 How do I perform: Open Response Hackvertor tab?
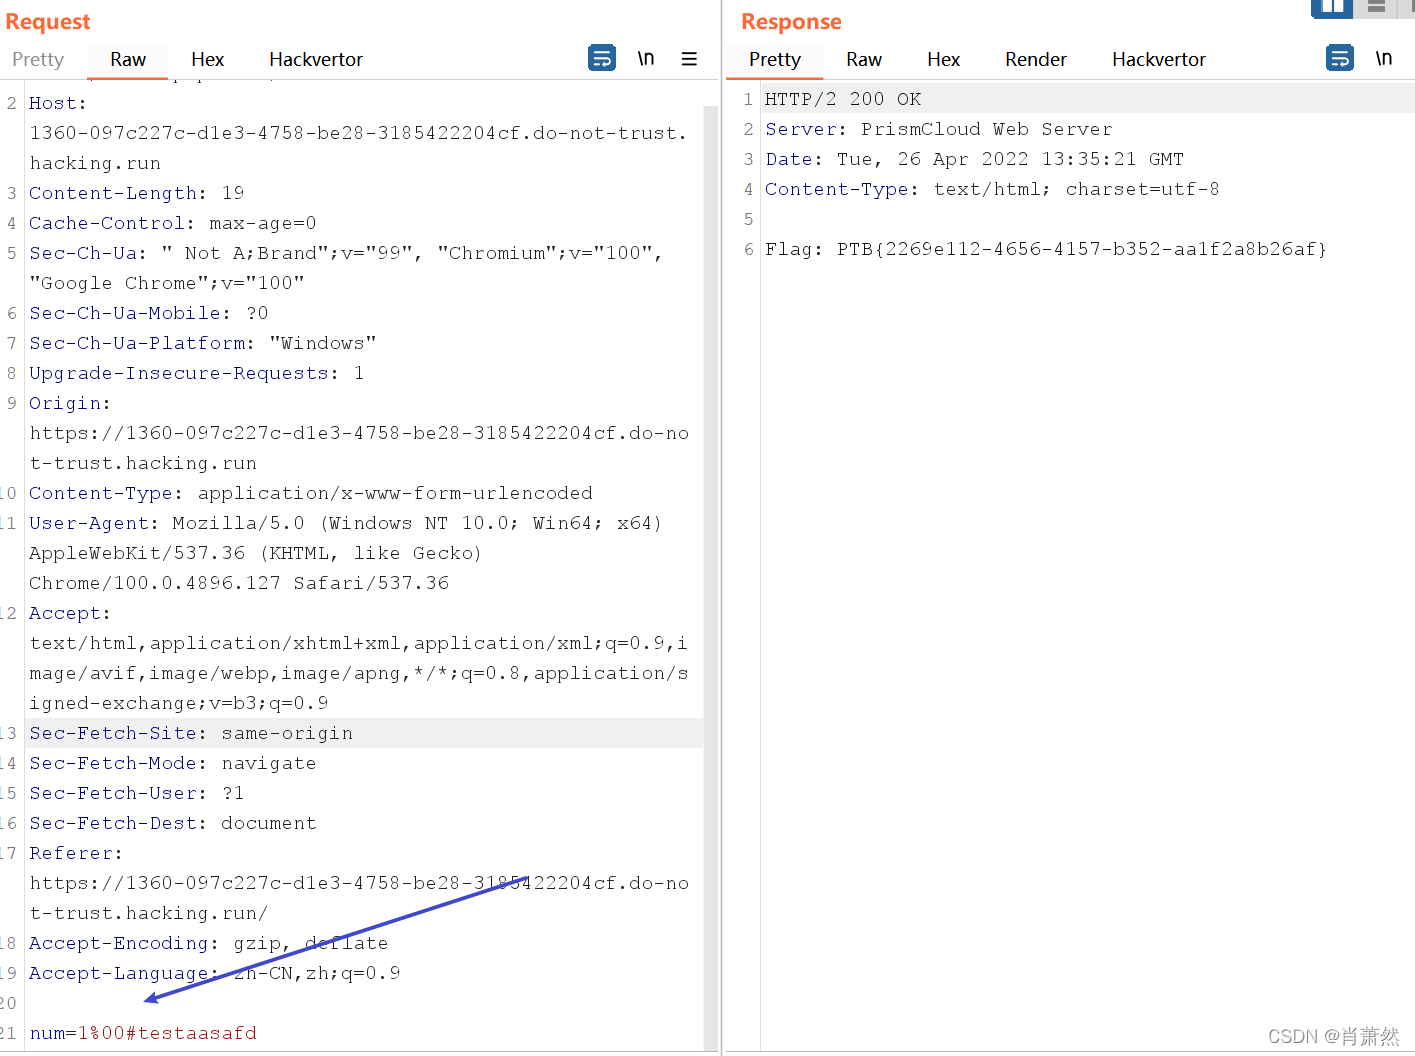1159,59
